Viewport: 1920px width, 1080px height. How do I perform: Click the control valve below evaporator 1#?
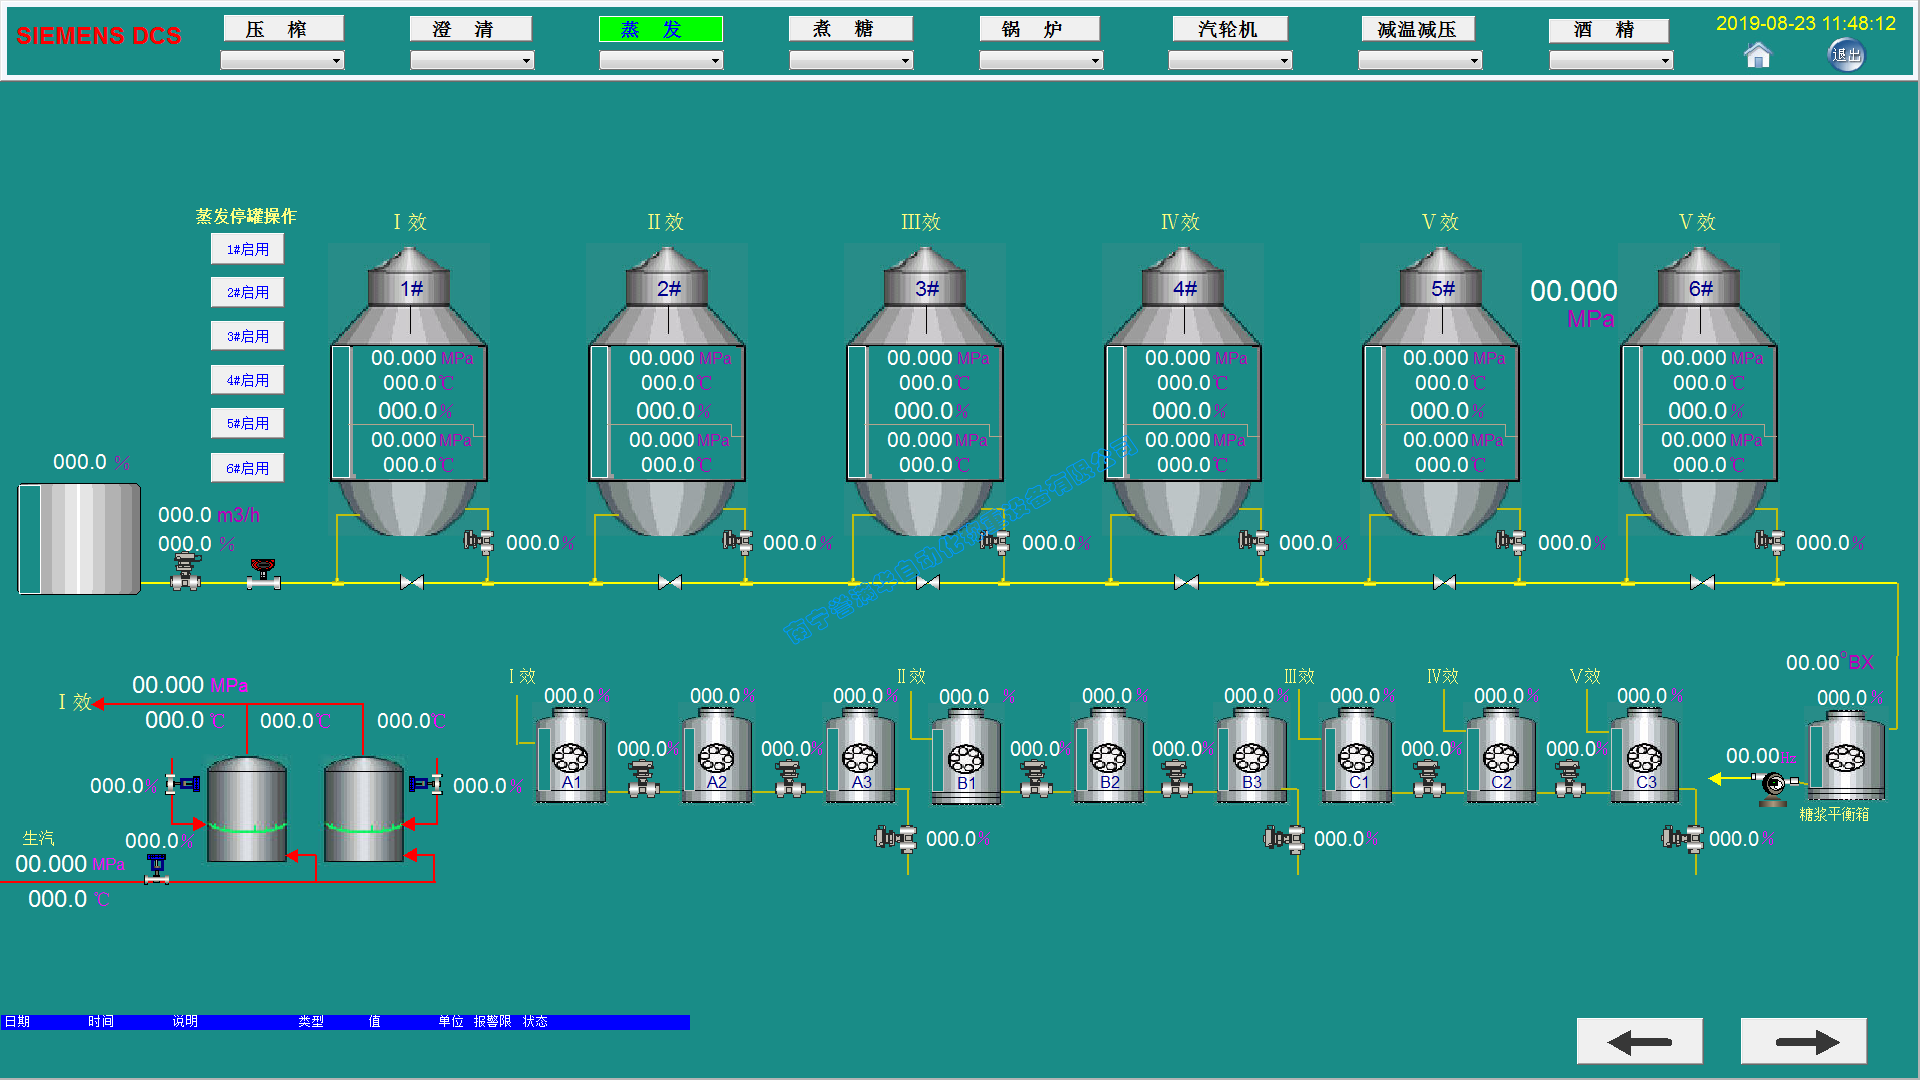(479, 542)
